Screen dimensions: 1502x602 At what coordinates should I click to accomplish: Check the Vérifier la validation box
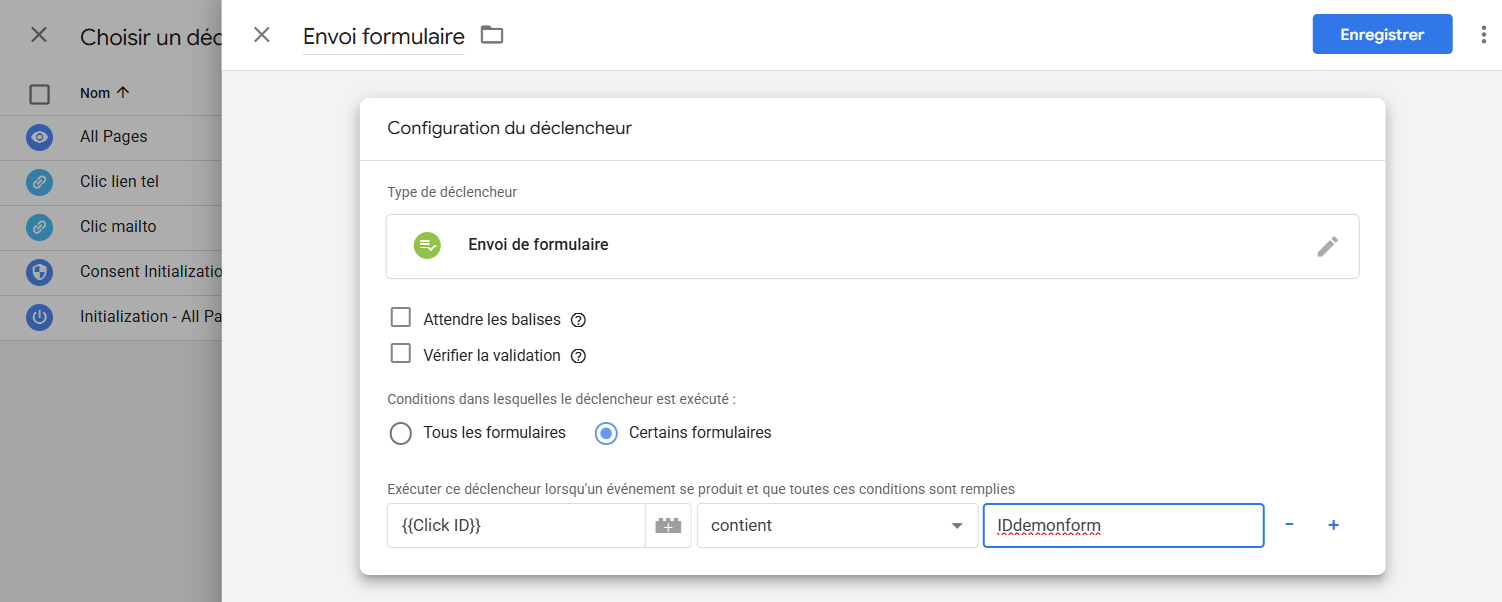[x=401, y=354]
